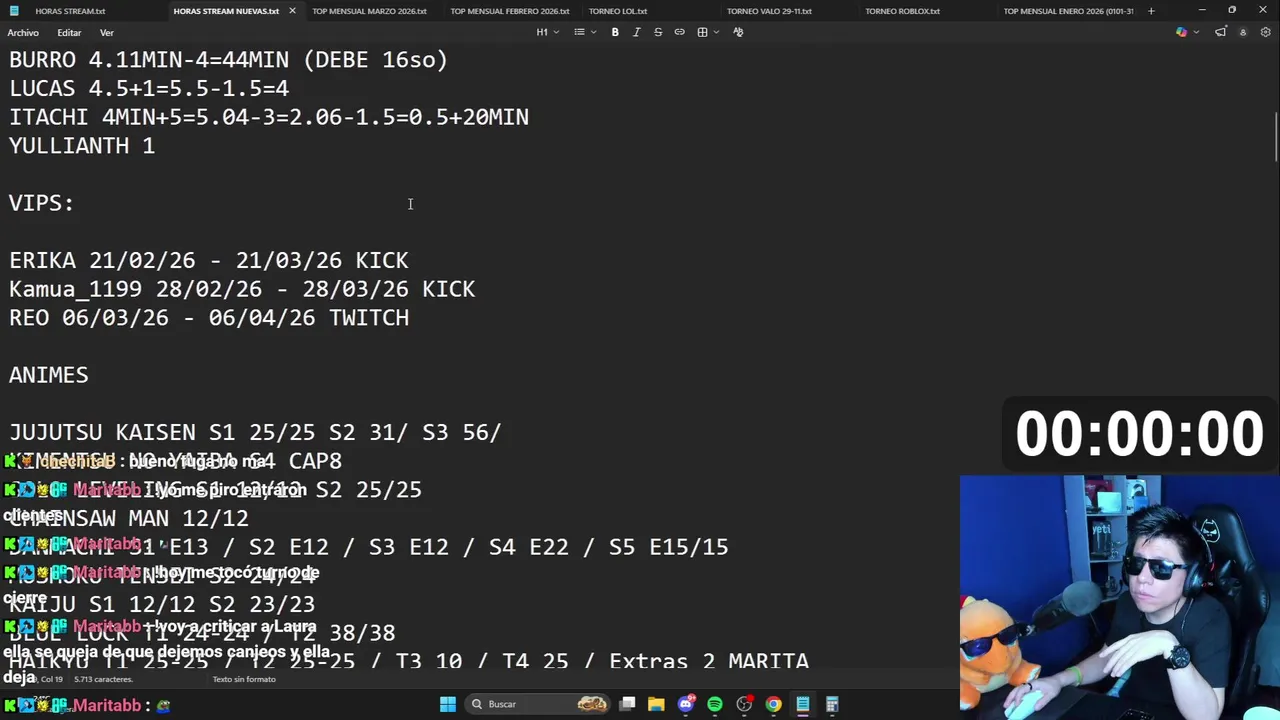Screen dimensions: 1280x720
Task: Click the '5.713 caracteres' status bar count
Action: (103, 679)
